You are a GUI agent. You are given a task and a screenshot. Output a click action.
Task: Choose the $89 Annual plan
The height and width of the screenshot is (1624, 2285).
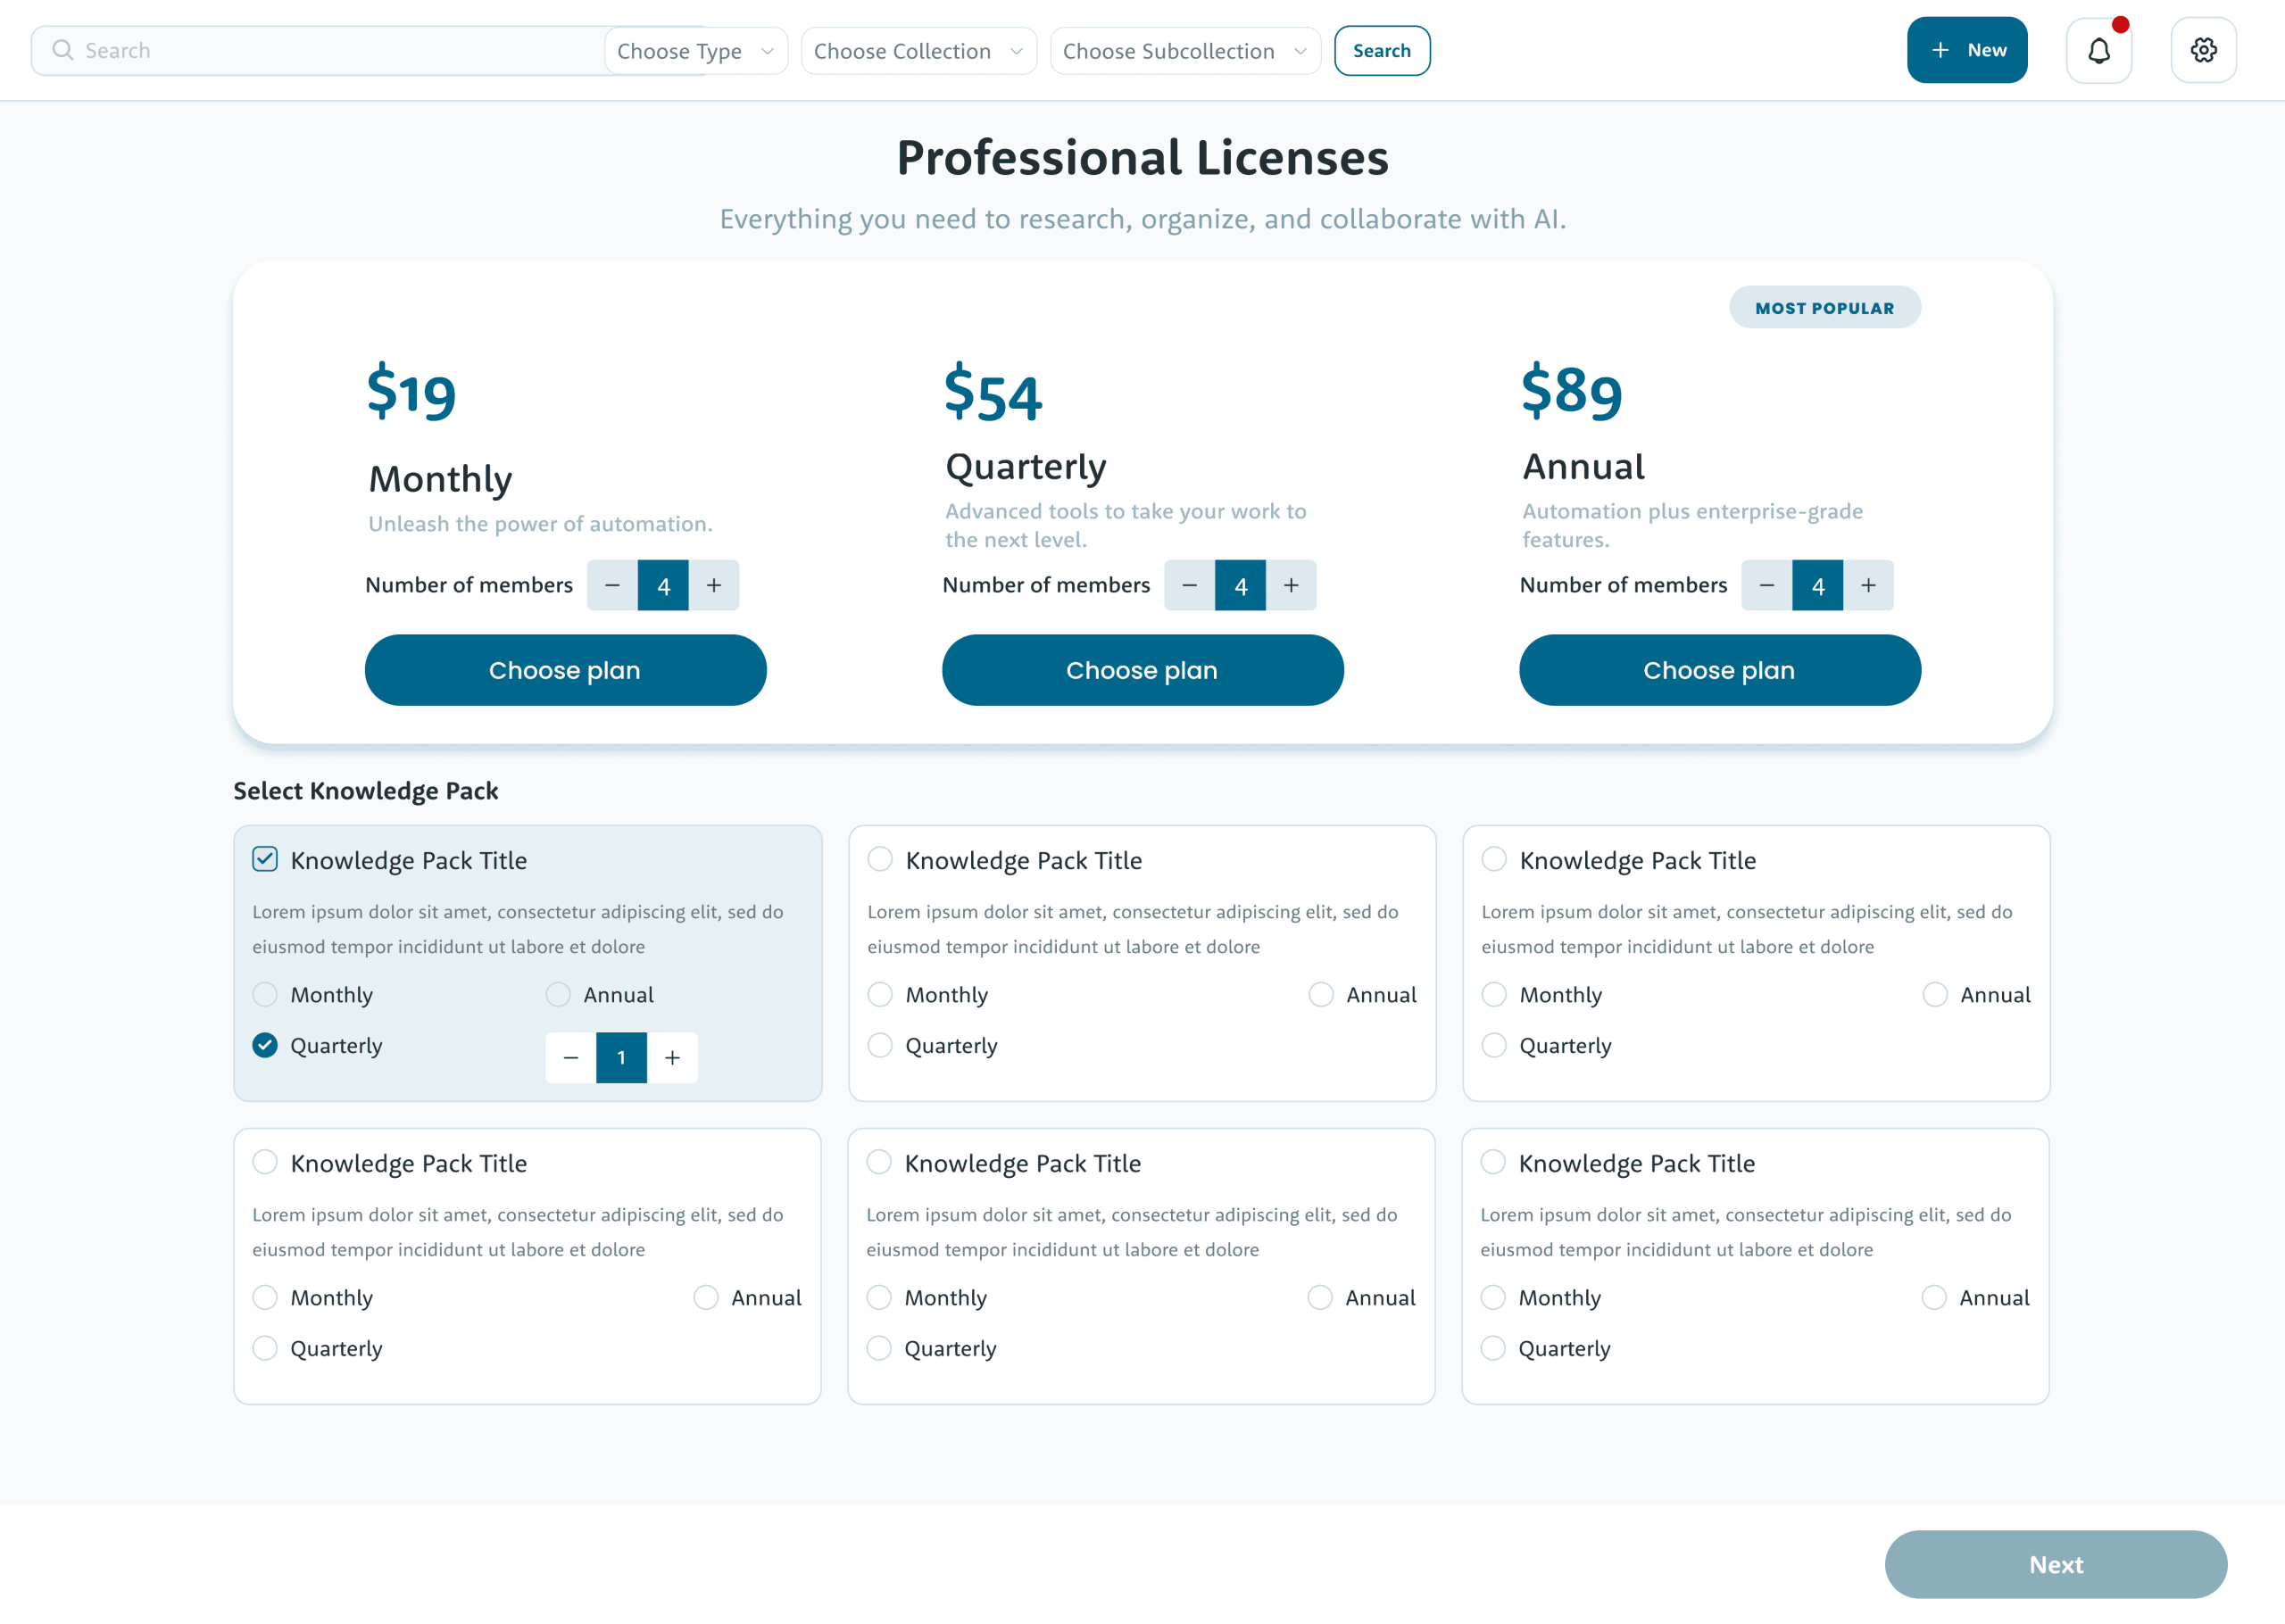pyautogui.click(x=1719, y=670)
